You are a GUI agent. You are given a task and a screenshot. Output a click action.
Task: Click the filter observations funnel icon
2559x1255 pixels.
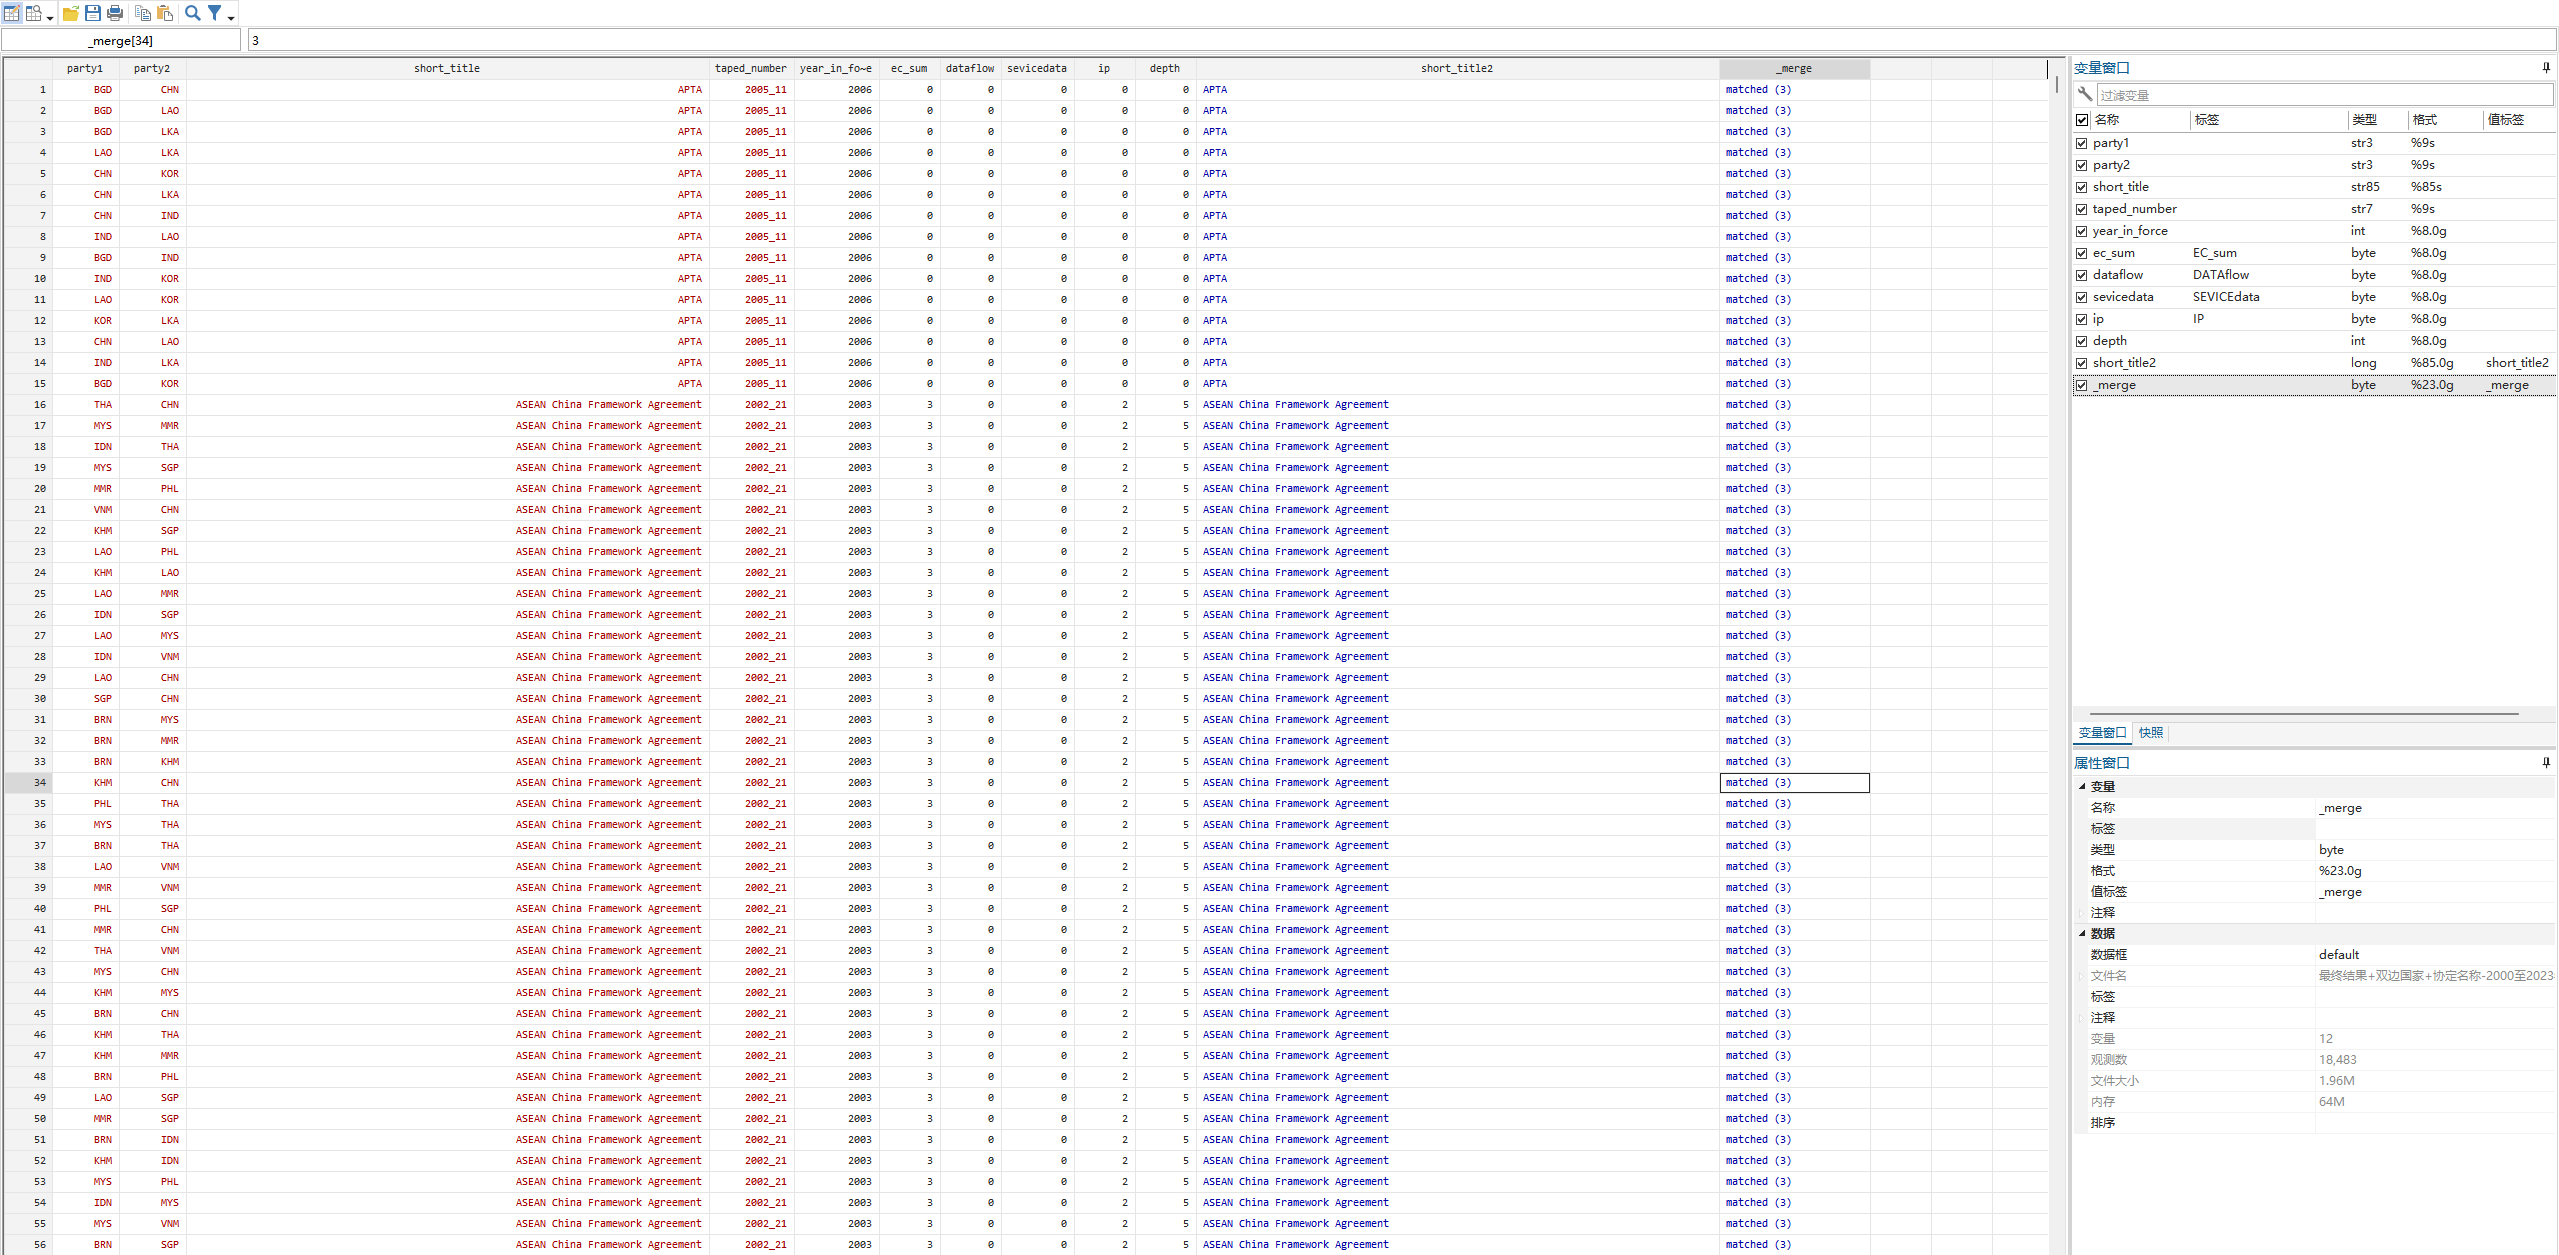(214, 13)
